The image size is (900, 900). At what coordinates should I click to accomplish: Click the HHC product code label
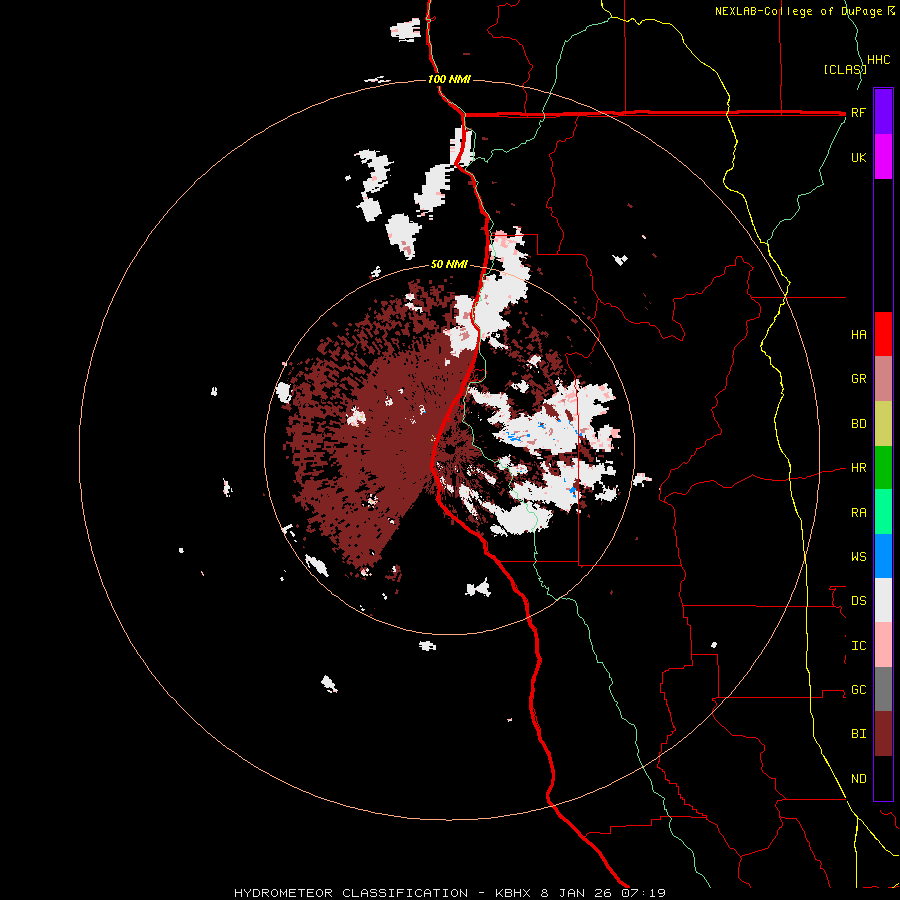[x=879, y=60]
